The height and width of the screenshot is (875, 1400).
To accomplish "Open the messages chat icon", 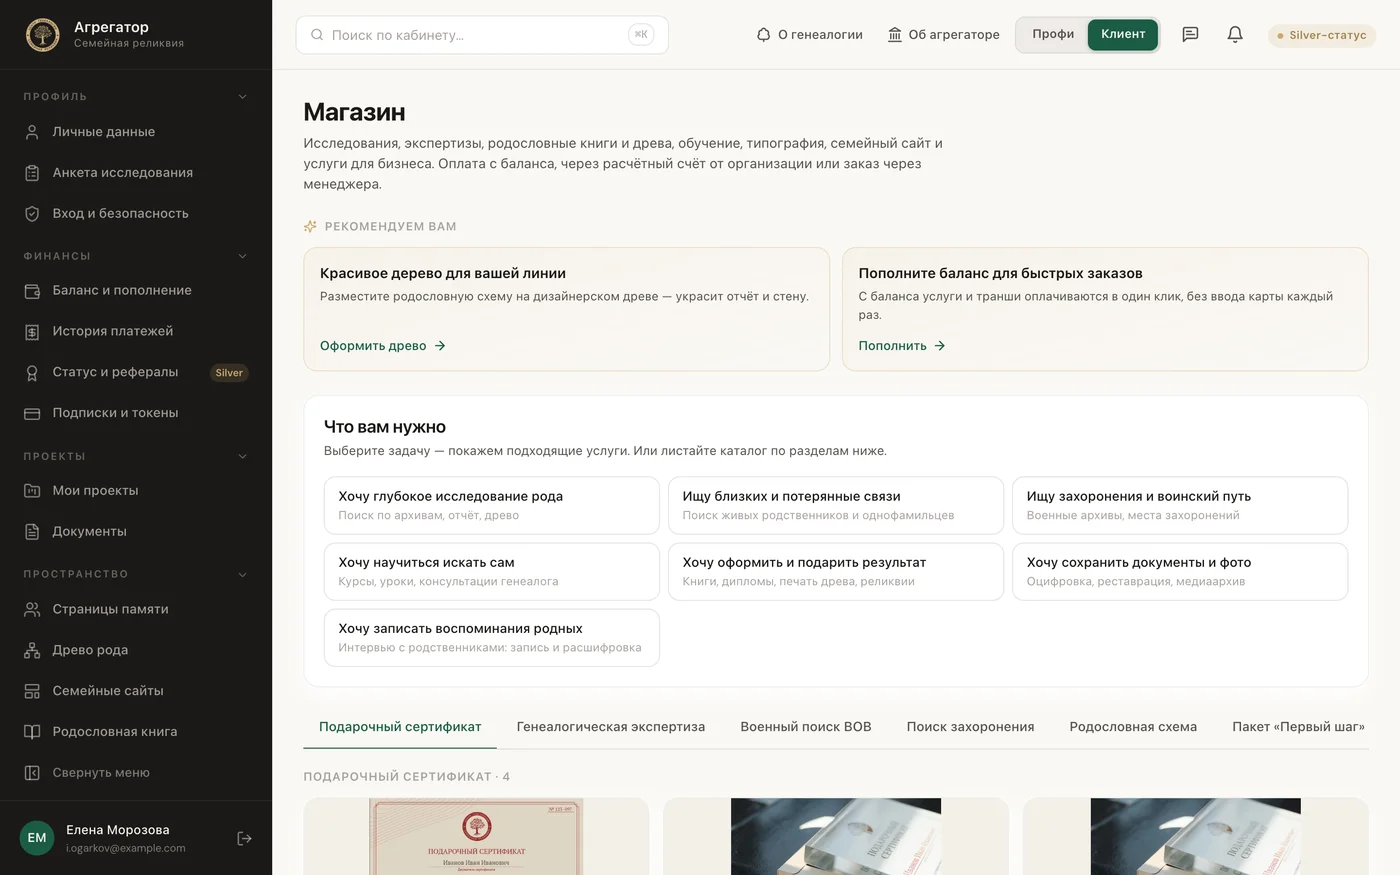I will tap(1190, 35).
